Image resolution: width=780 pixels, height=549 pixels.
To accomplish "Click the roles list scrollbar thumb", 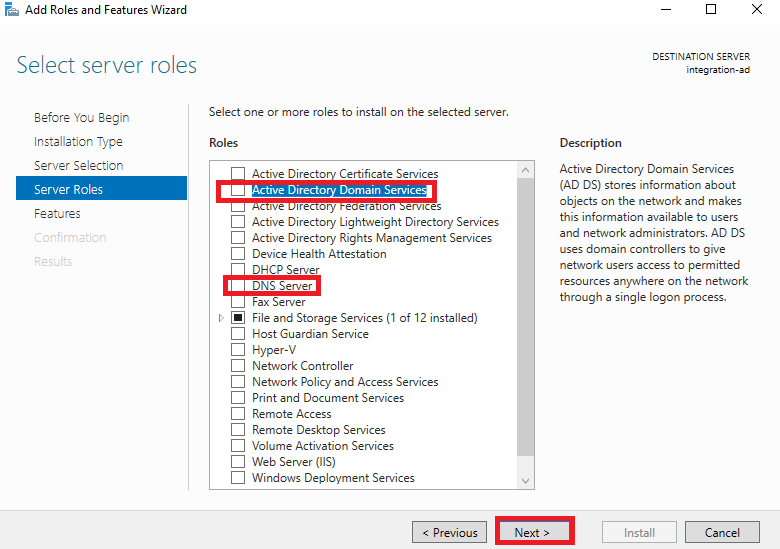I will [525, 317].
